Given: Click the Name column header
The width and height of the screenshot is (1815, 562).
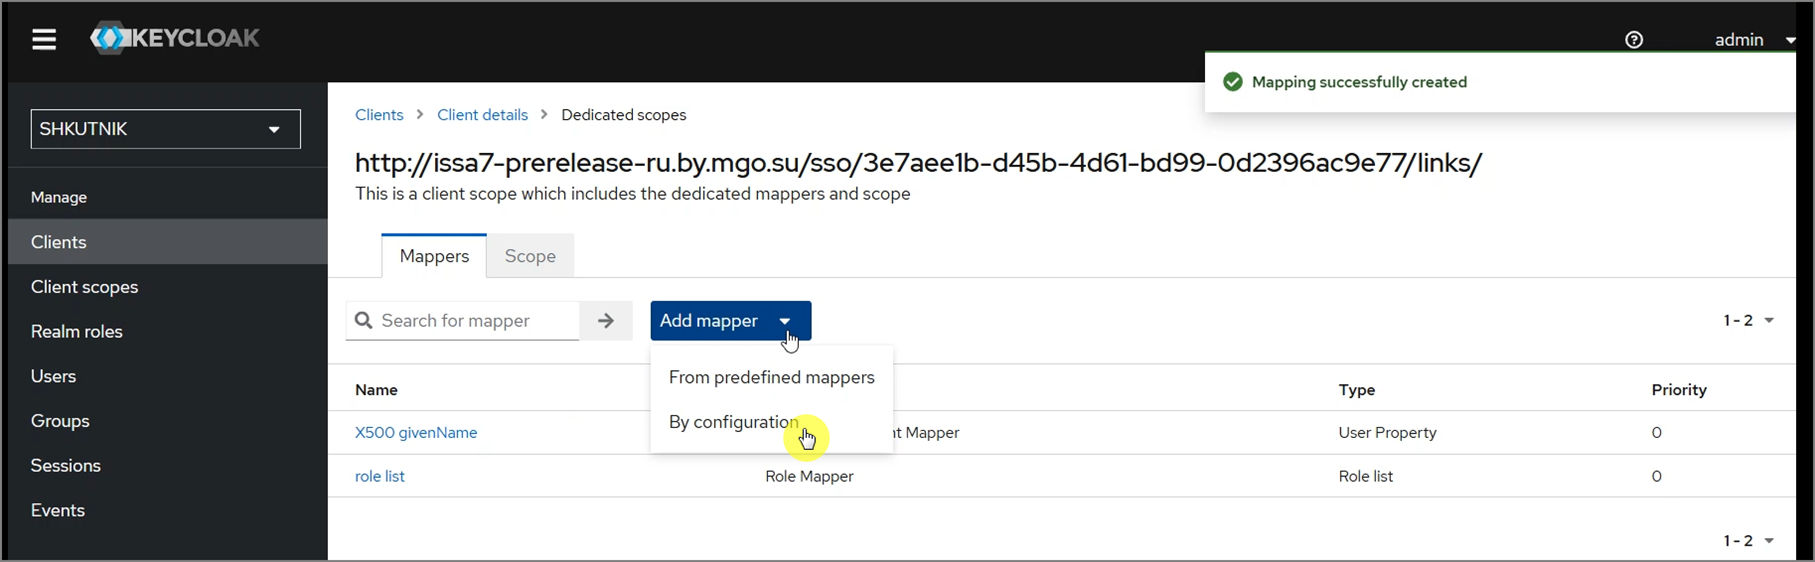Looking at the screenshot, I should pyautogui.click(x=376, y=390).
